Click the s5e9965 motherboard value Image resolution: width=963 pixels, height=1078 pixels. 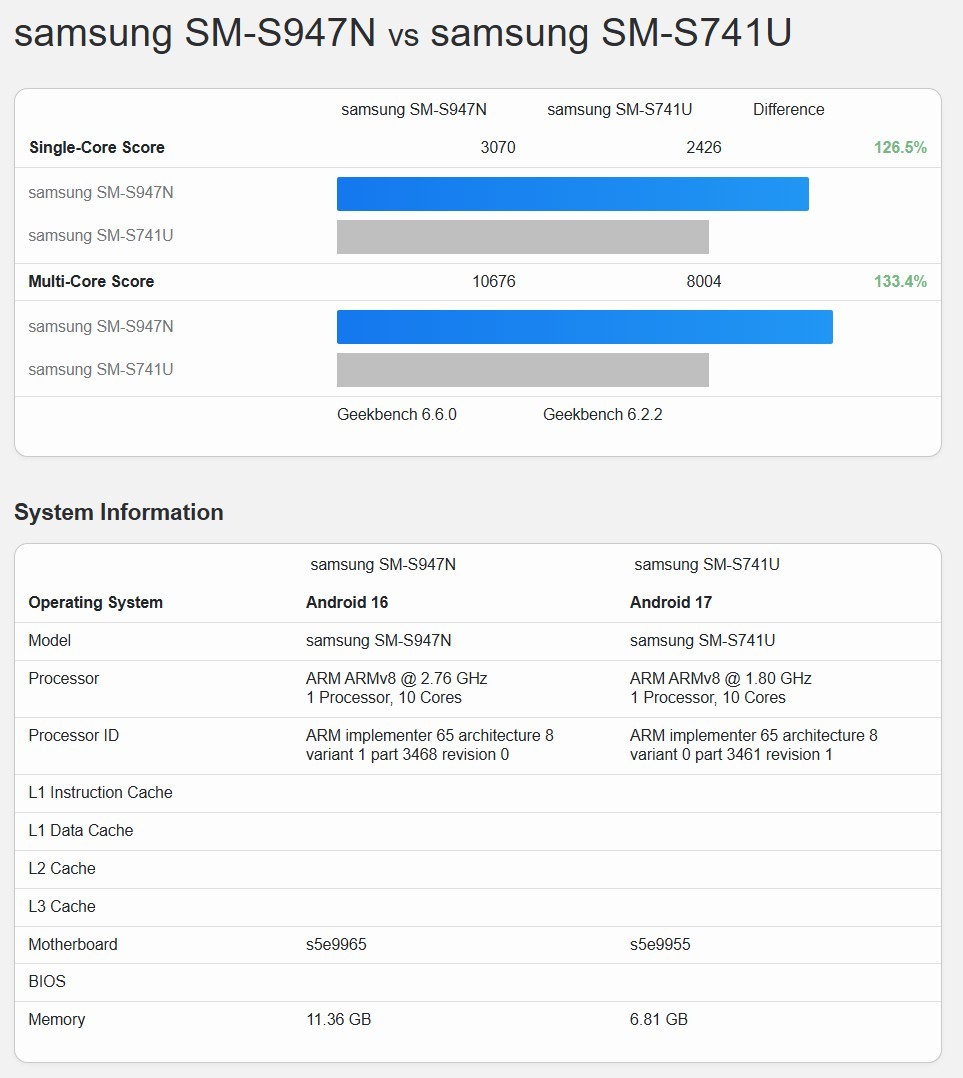[x=336, y=944]
